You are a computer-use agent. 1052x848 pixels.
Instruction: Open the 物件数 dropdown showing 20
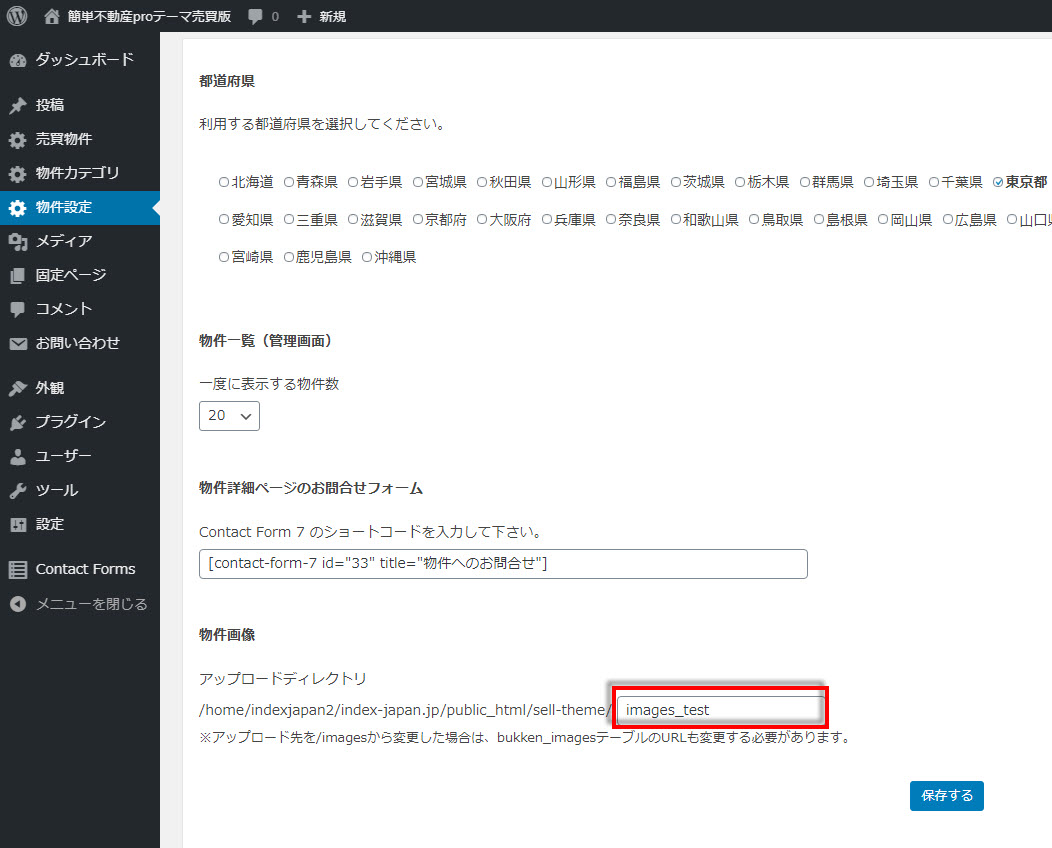pyautogui.click(x=229, y=415)
